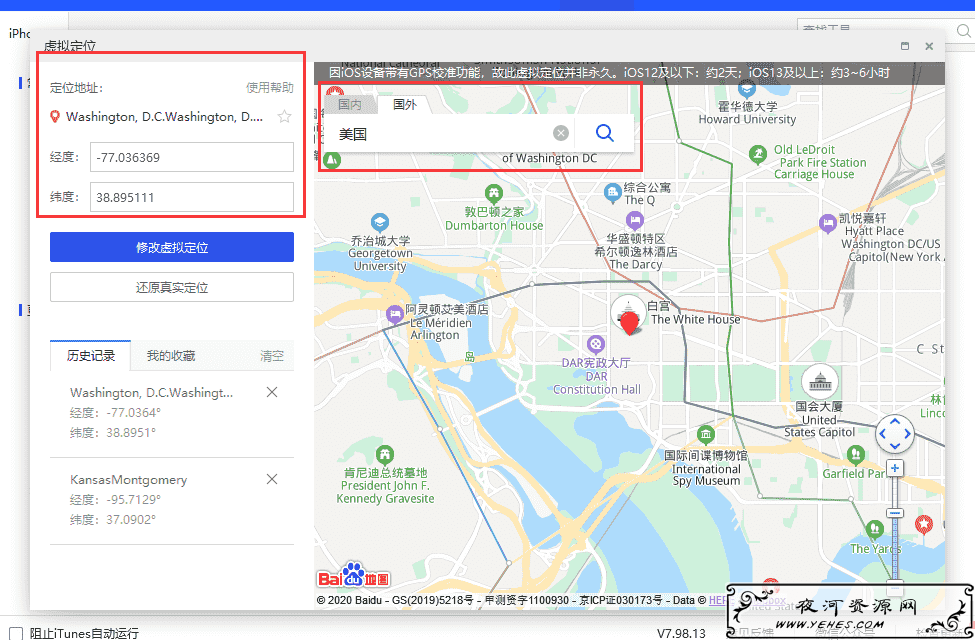Click International Spy Museum icon
The width and height of the screenshot is (975, 640).
(705, 435)
